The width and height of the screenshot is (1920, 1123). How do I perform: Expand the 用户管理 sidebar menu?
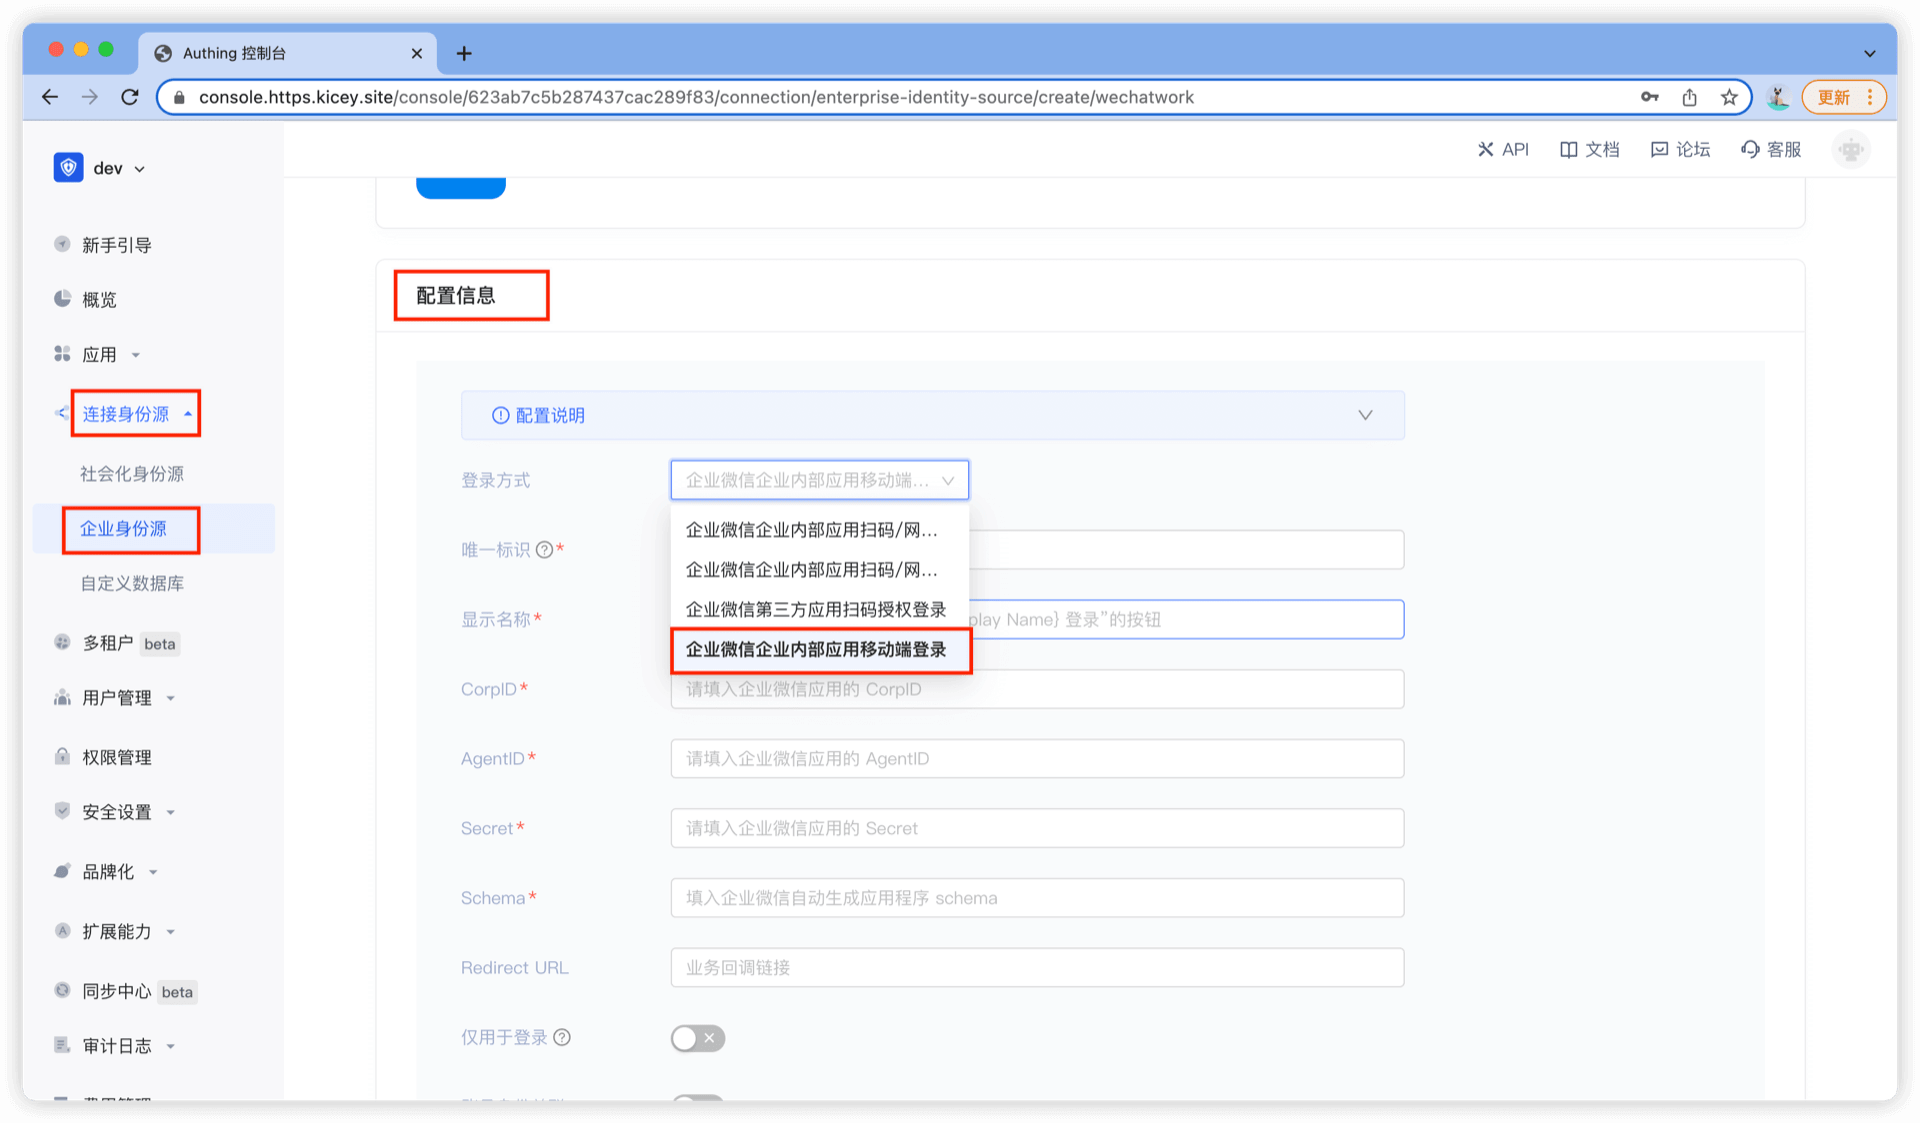pos(116,698)
